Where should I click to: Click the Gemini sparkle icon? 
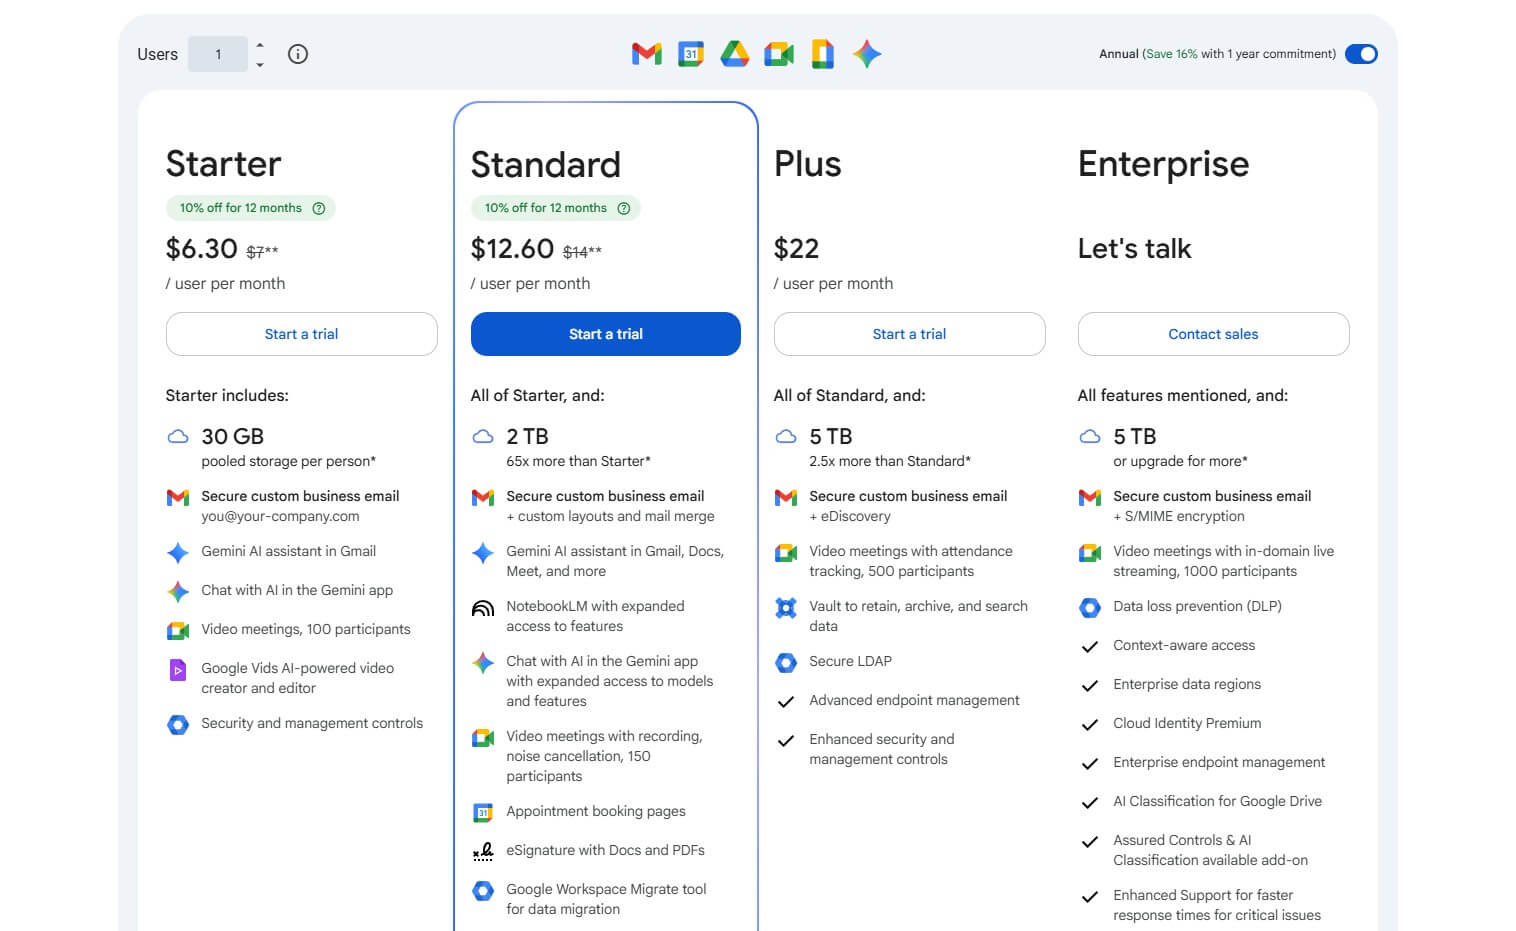click(866, 54)
